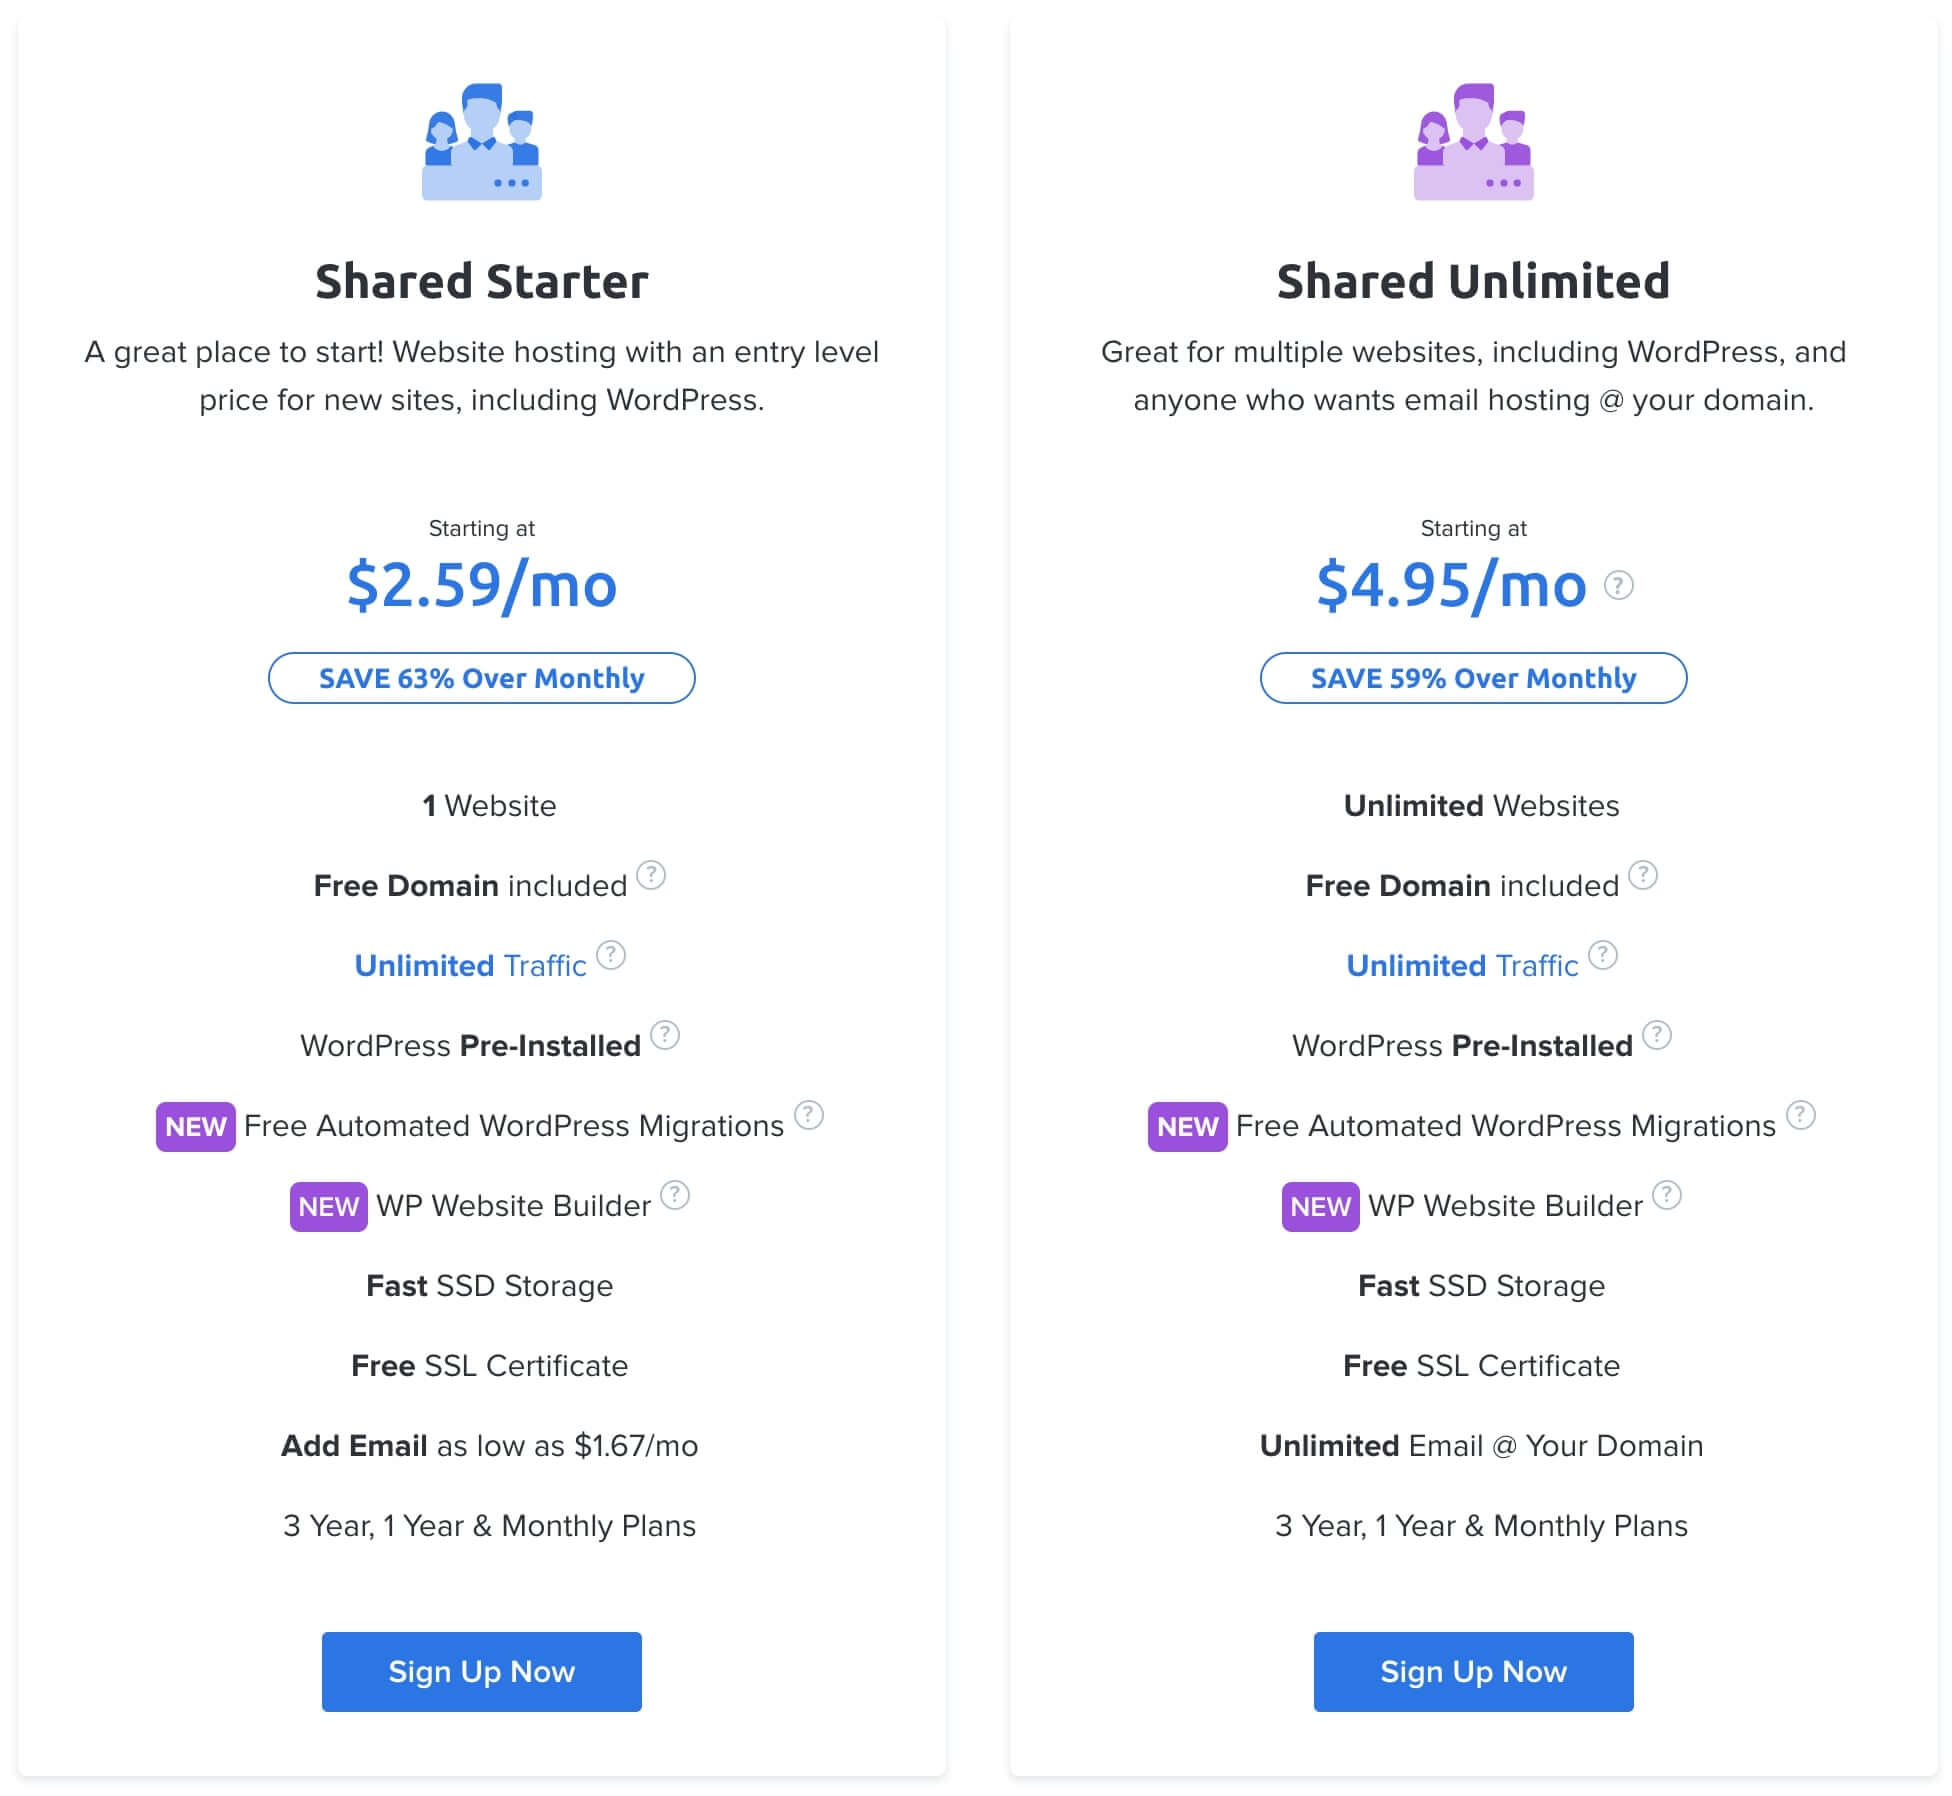Image resolution: width=1952 pixels, height=1796 pixels.
Task: Open Unlimited plan Unlimited Traffic help icon
Action: [1603, 955]
